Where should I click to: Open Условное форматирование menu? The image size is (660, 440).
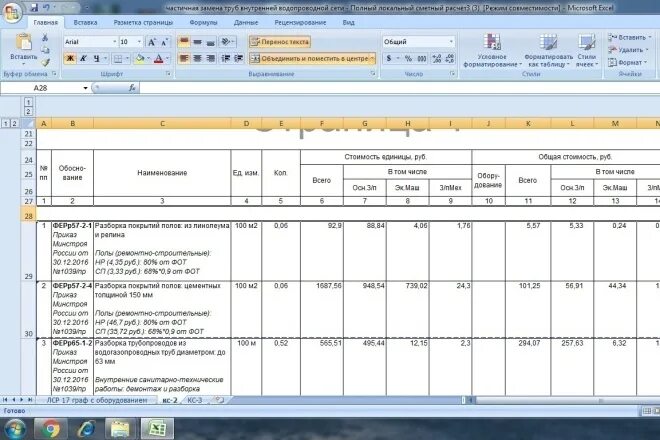(492, 51)
